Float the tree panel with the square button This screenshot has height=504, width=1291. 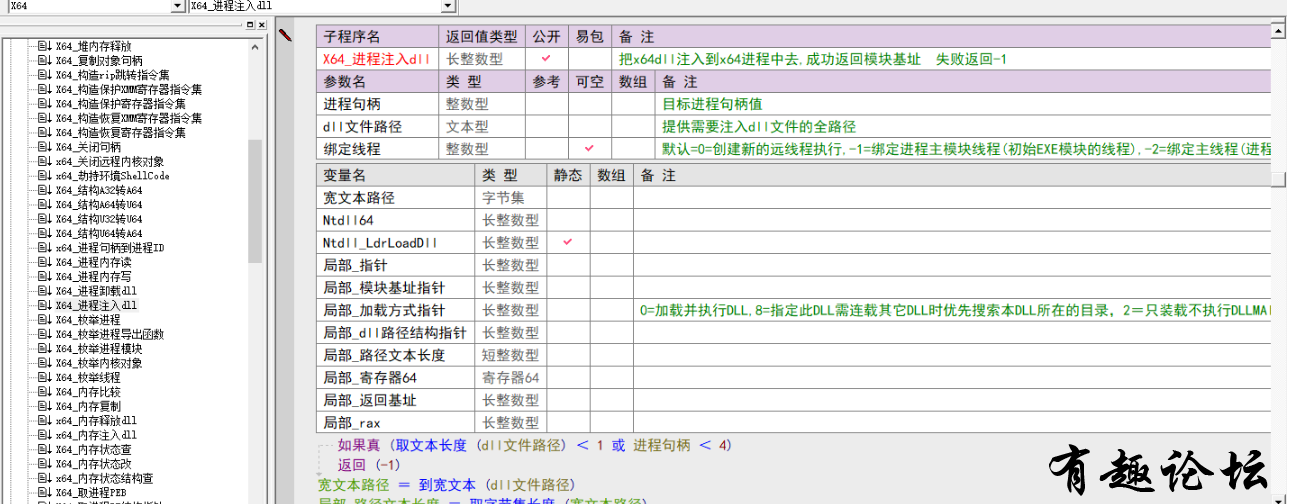click(250, 25)
